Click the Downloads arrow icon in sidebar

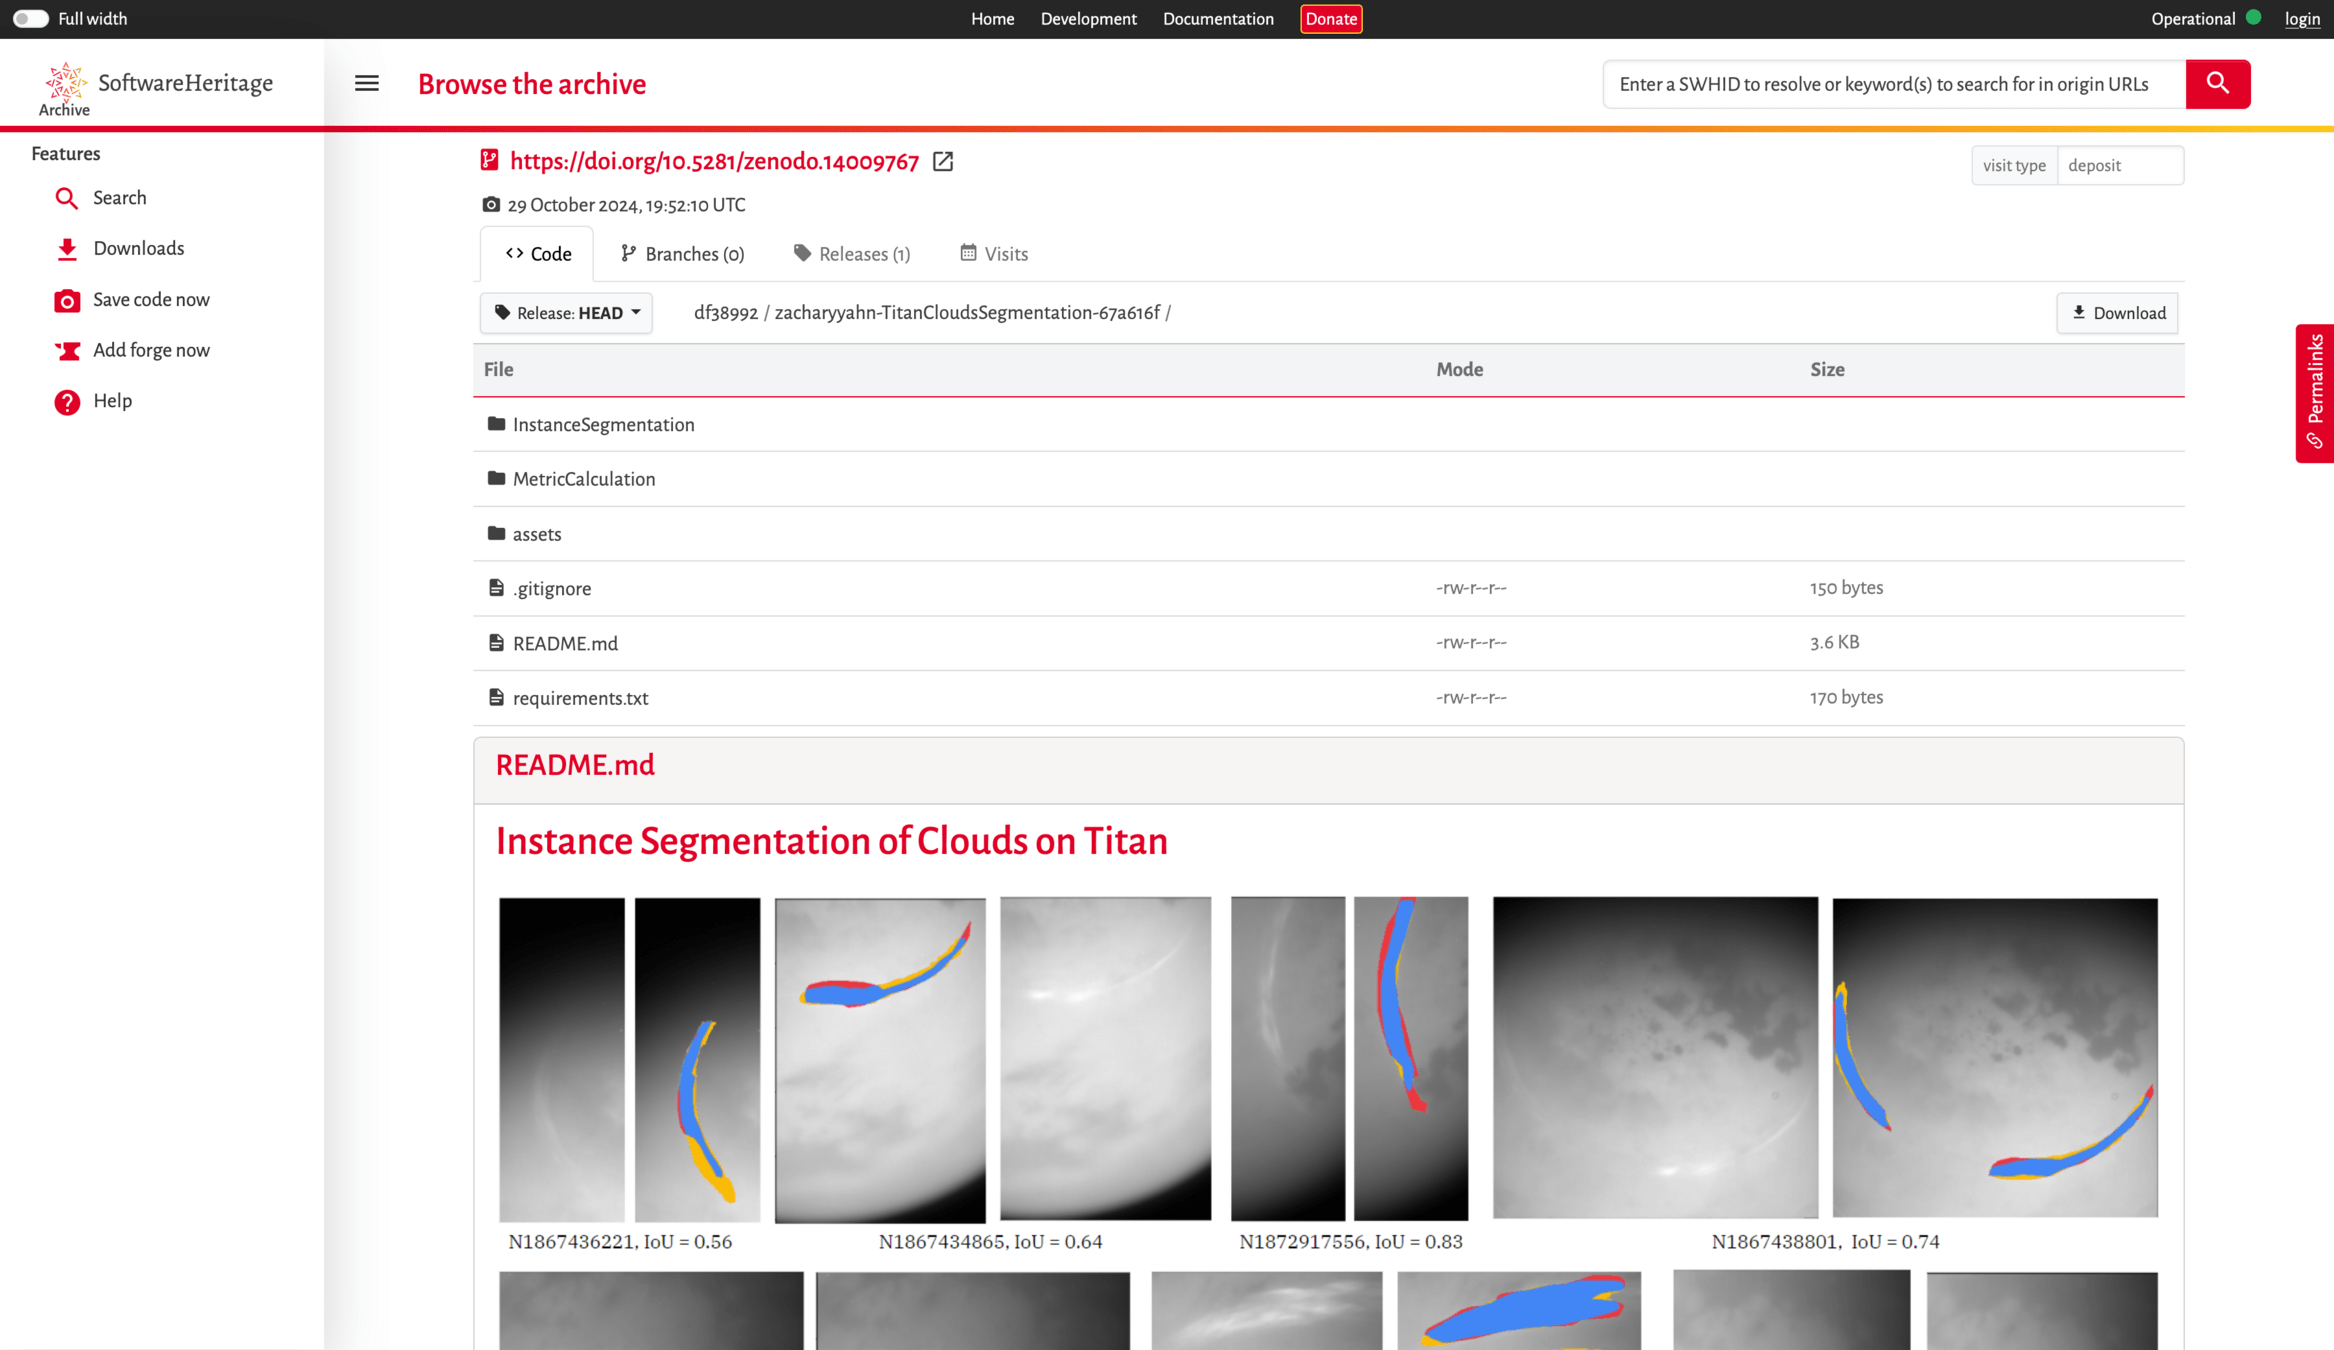pyautogui.click(x=67, y=249)
